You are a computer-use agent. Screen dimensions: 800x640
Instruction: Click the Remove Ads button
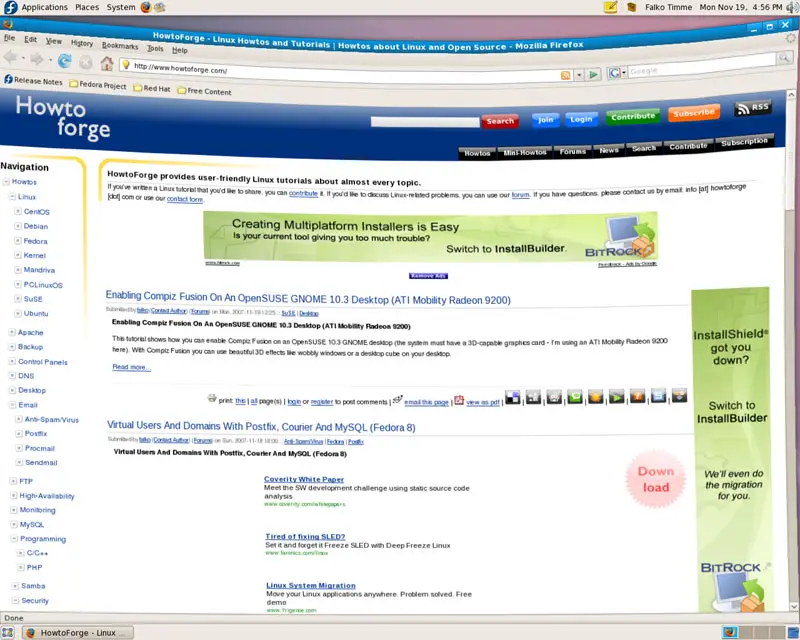(428, 276)
